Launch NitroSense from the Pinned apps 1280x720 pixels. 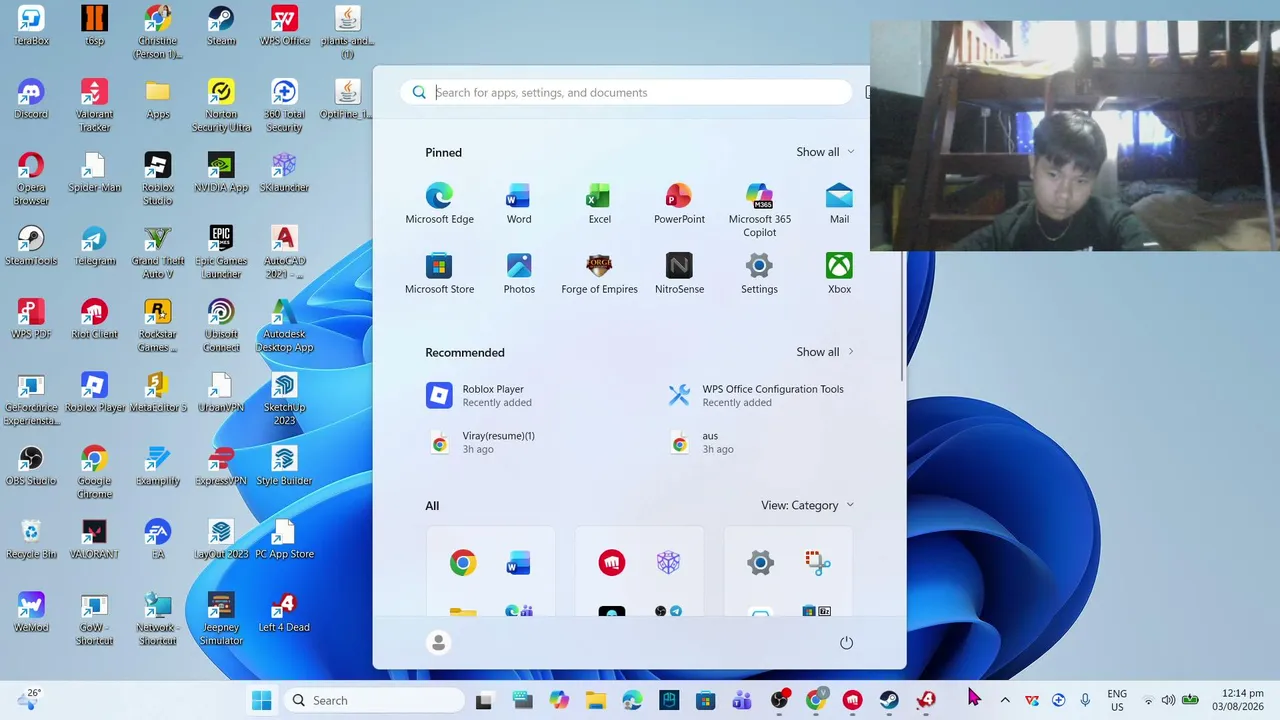(679, 273)
